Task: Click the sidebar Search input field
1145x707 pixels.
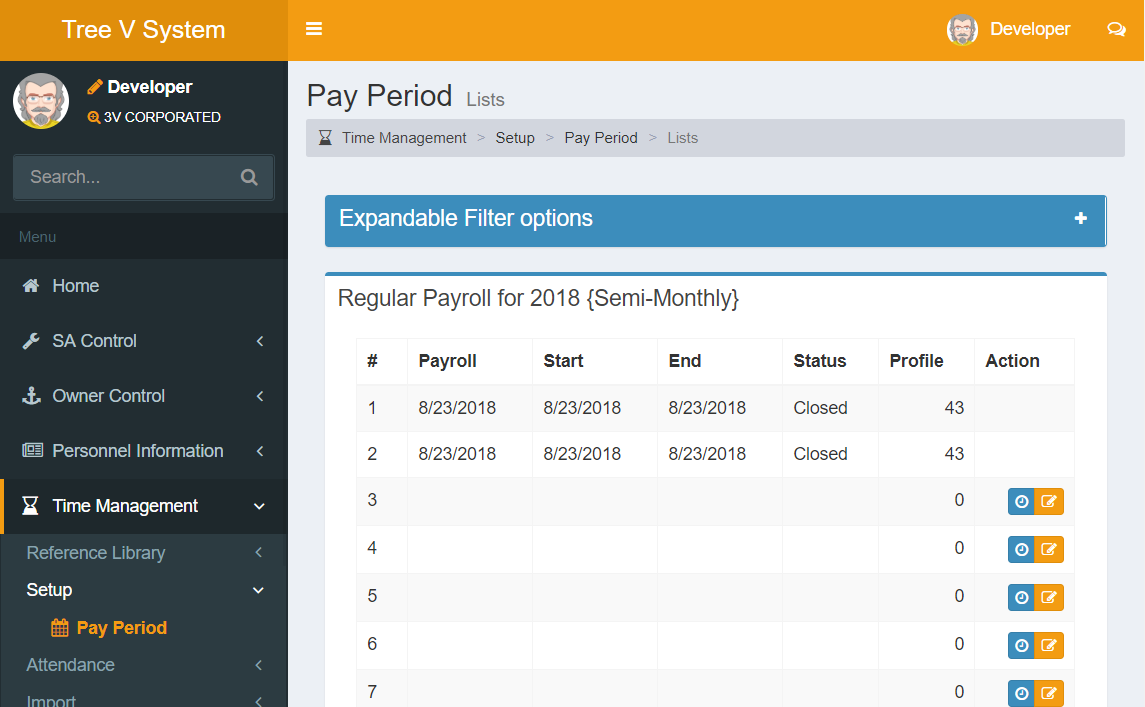Action: click(125, 177)
